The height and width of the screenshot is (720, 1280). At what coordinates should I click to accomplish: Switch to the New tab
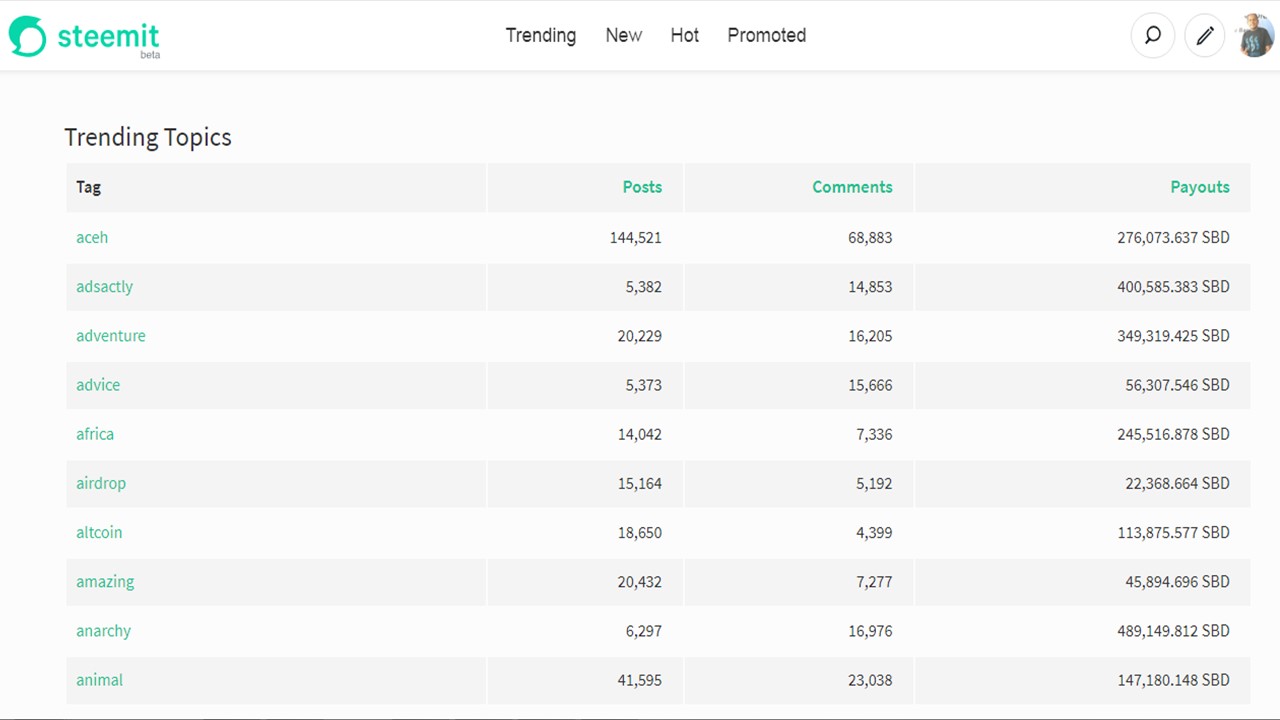623,35
